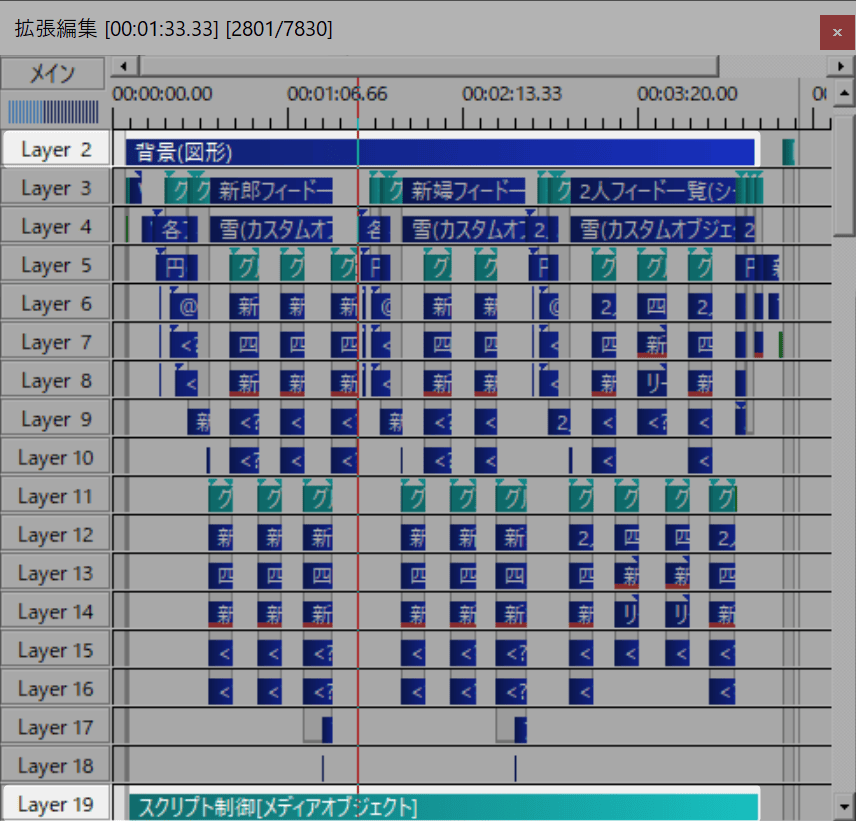The width and height of the screenshot is (856, 821).
Task: Open the メイン scene selector
Action: pos(52,73)
